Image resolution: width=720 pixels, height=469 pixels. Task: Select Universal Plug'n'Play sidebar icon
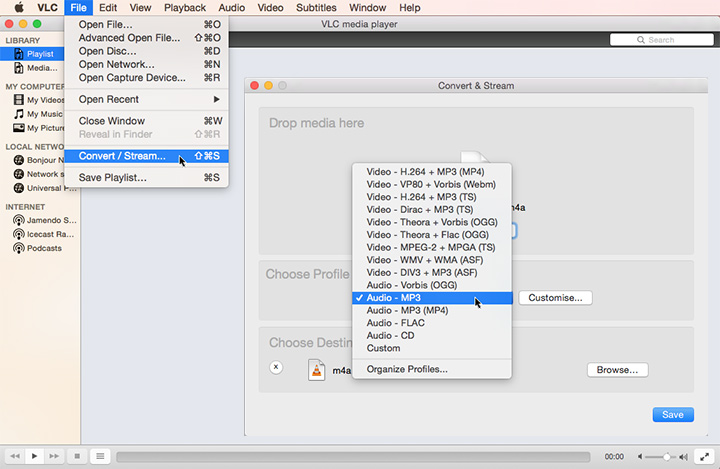(x=18, y=188)
